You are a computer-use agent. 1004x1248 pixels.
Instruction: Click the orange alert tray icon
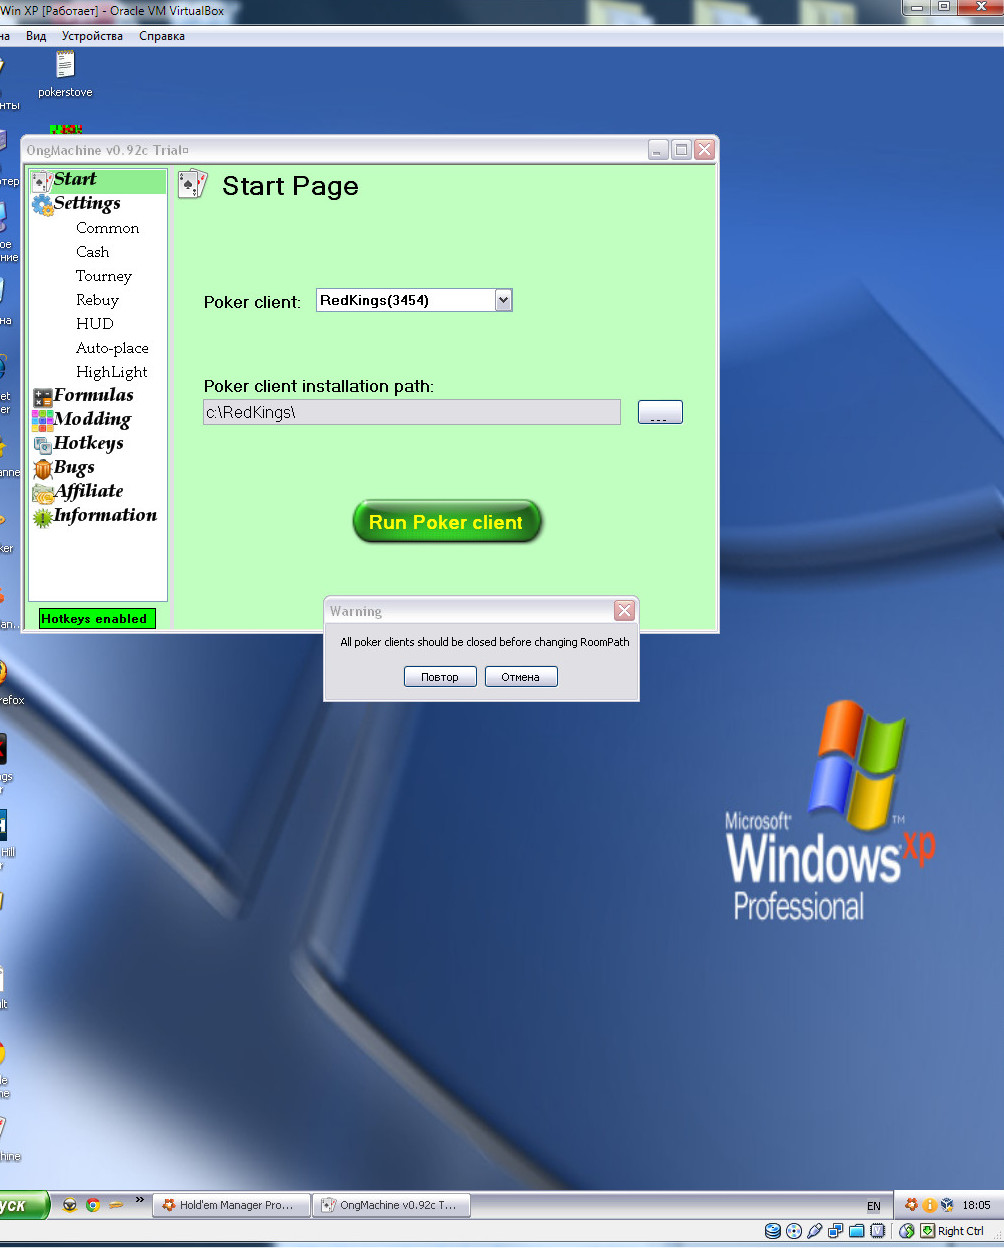click(929, 1205)
